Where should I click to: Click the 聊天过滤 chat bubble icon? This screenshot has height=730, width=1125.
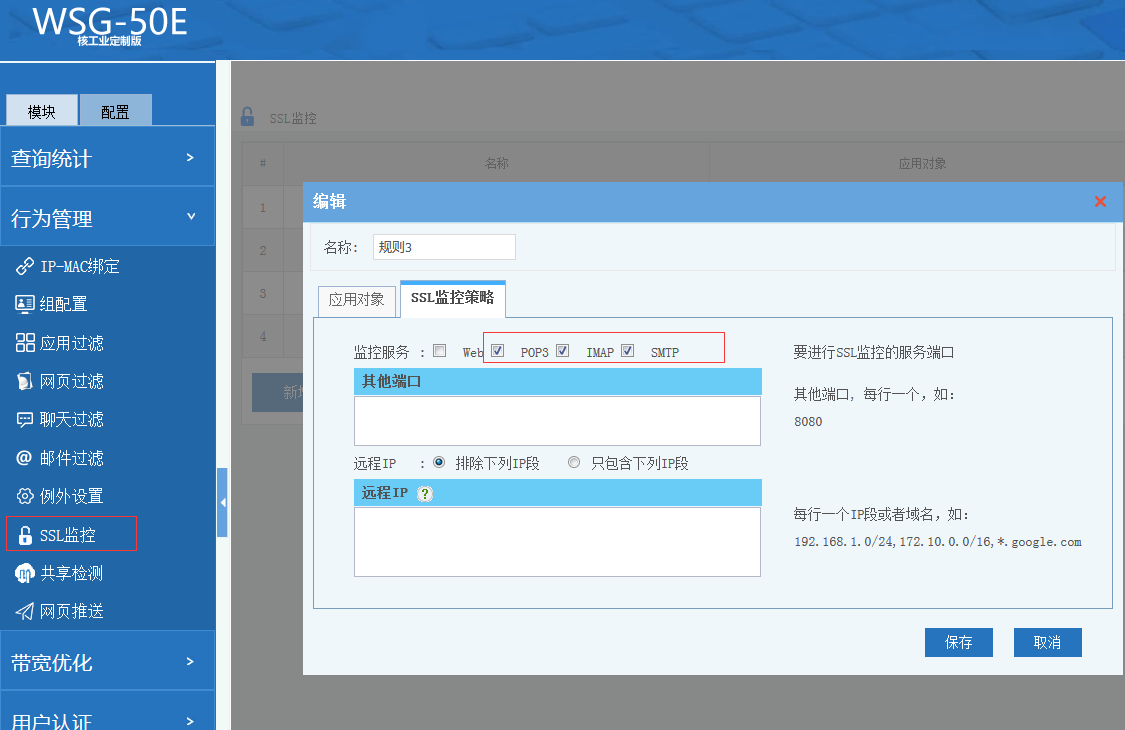25,419
